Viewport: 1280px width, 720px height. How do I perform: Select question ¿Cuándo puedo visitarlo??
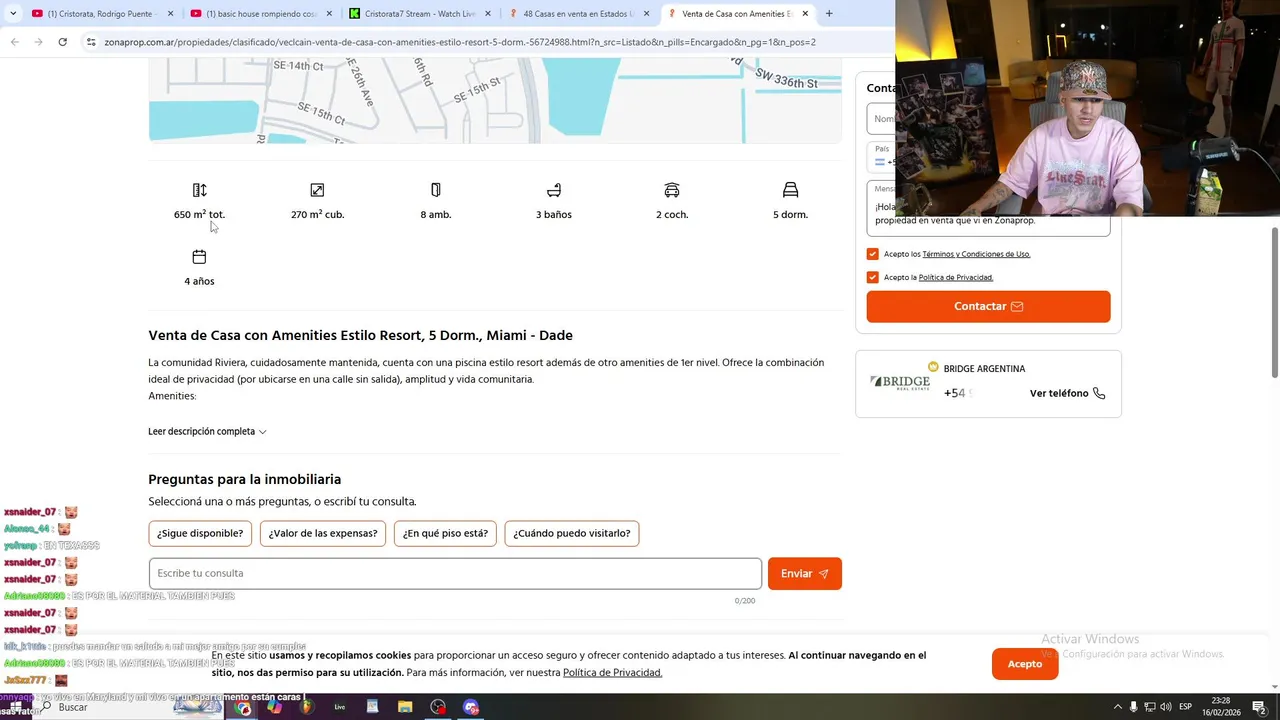572,533
